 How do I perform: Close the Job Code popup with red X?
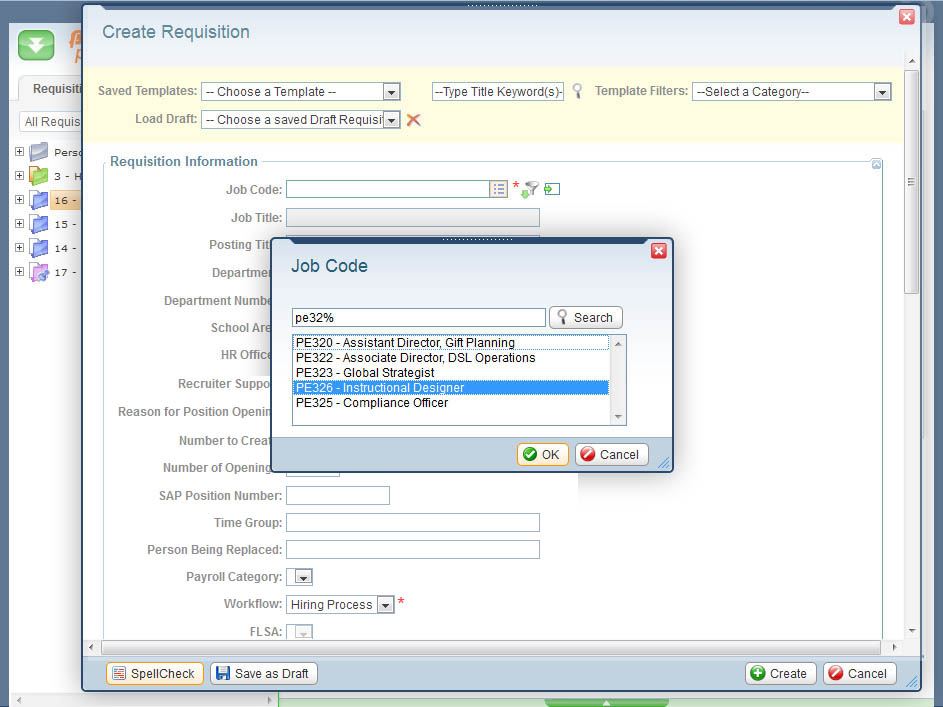click(658, 251)
